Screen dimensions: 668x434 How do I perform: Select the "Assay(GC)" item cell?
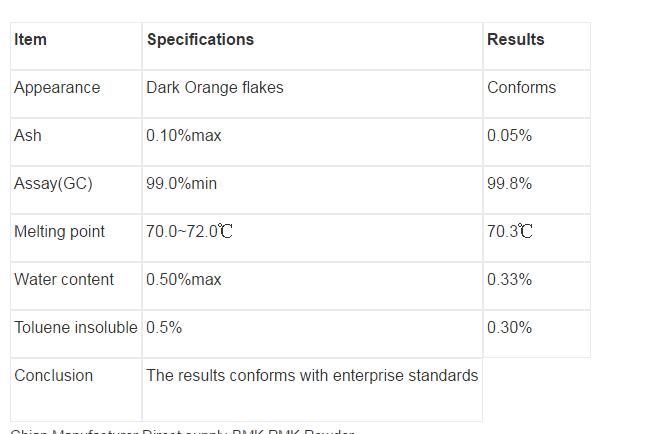pyautogui.click(x=53, y=184)
